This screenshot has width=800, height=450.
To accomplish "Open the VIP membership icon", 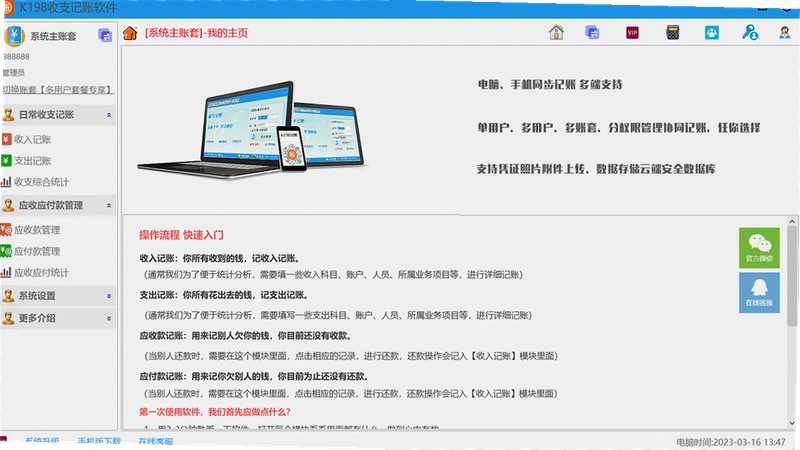I will click(632, 33).
